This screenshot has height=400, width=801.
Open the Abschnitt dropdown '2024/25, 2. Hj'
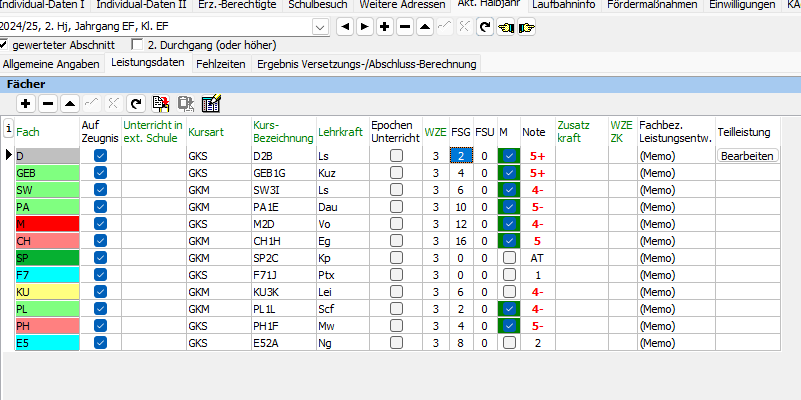coord(320,27)
